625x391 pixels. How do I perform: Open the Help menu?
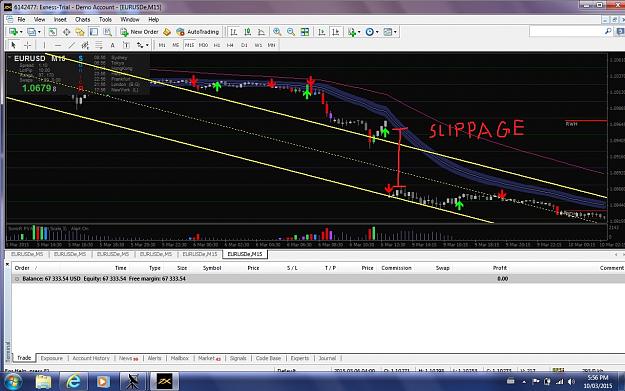click(153, 19)
